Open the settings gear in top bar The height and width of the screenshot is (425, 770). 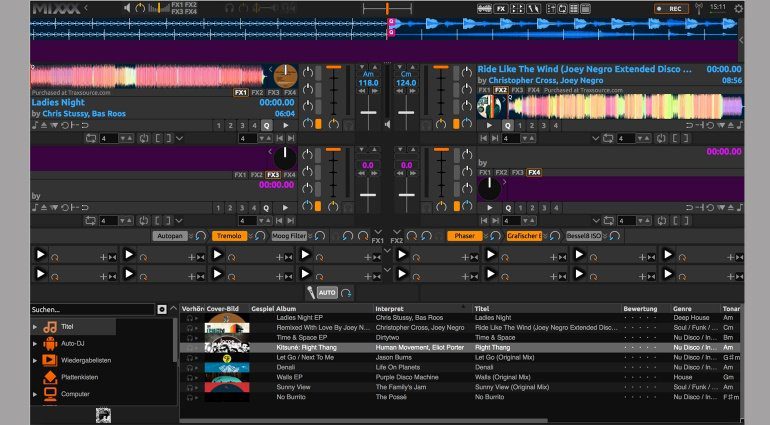click(x=738, y=8)
